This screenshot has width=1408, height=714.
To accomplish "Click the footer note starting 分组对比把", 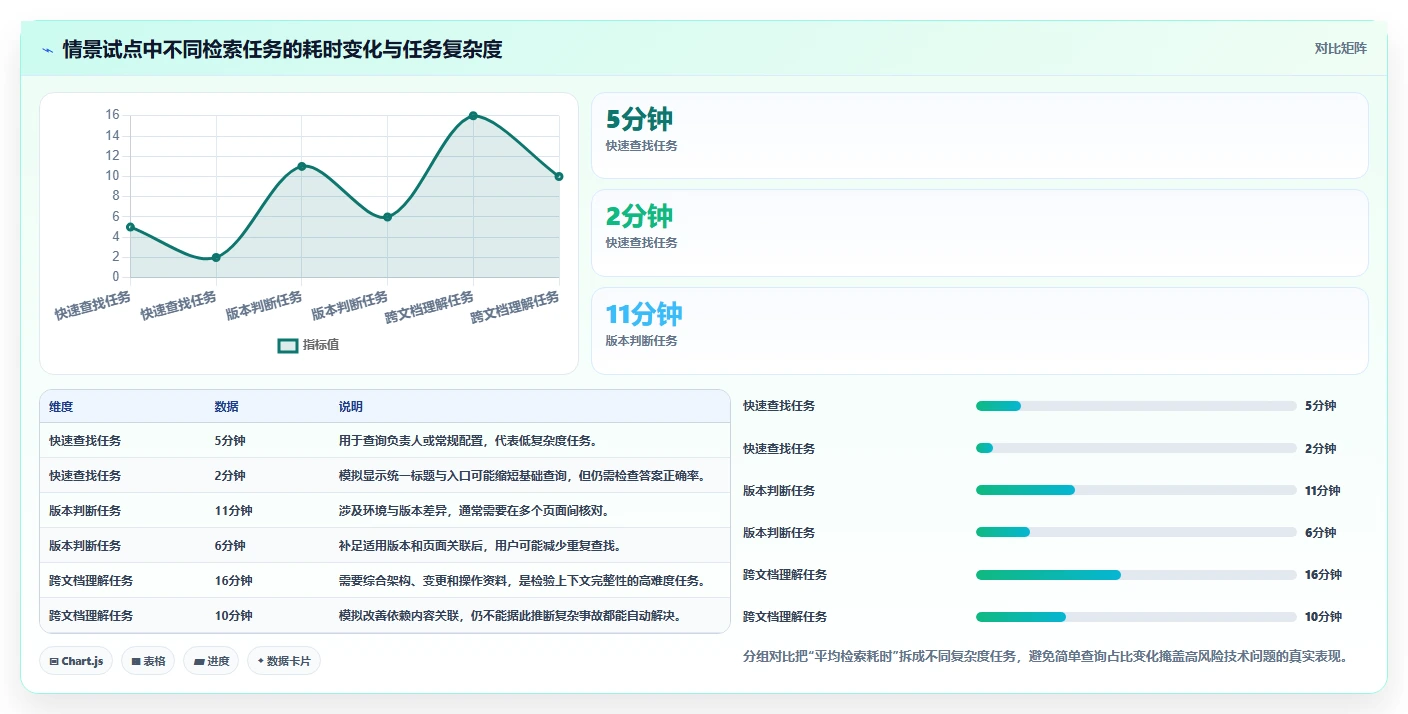I will (x=1046, y=657).
